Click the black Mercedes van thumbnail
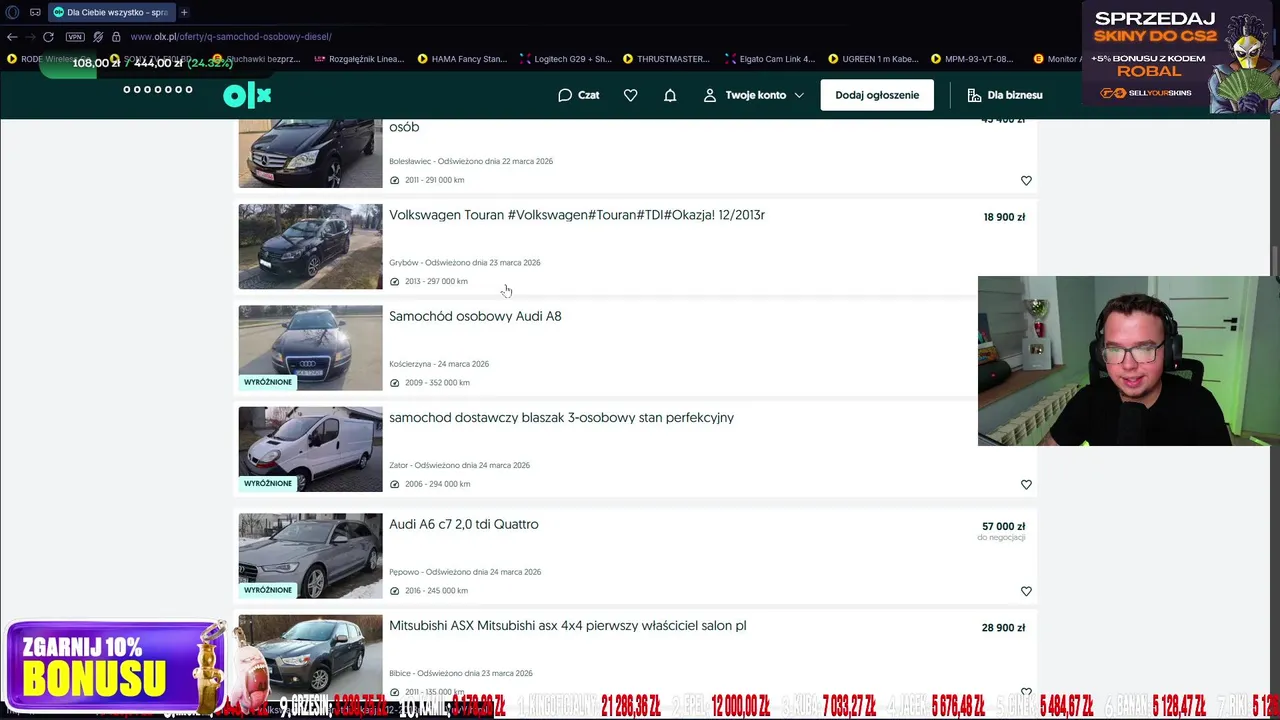1280x720 pixels. pyautogui.click(x=310, y=153)
